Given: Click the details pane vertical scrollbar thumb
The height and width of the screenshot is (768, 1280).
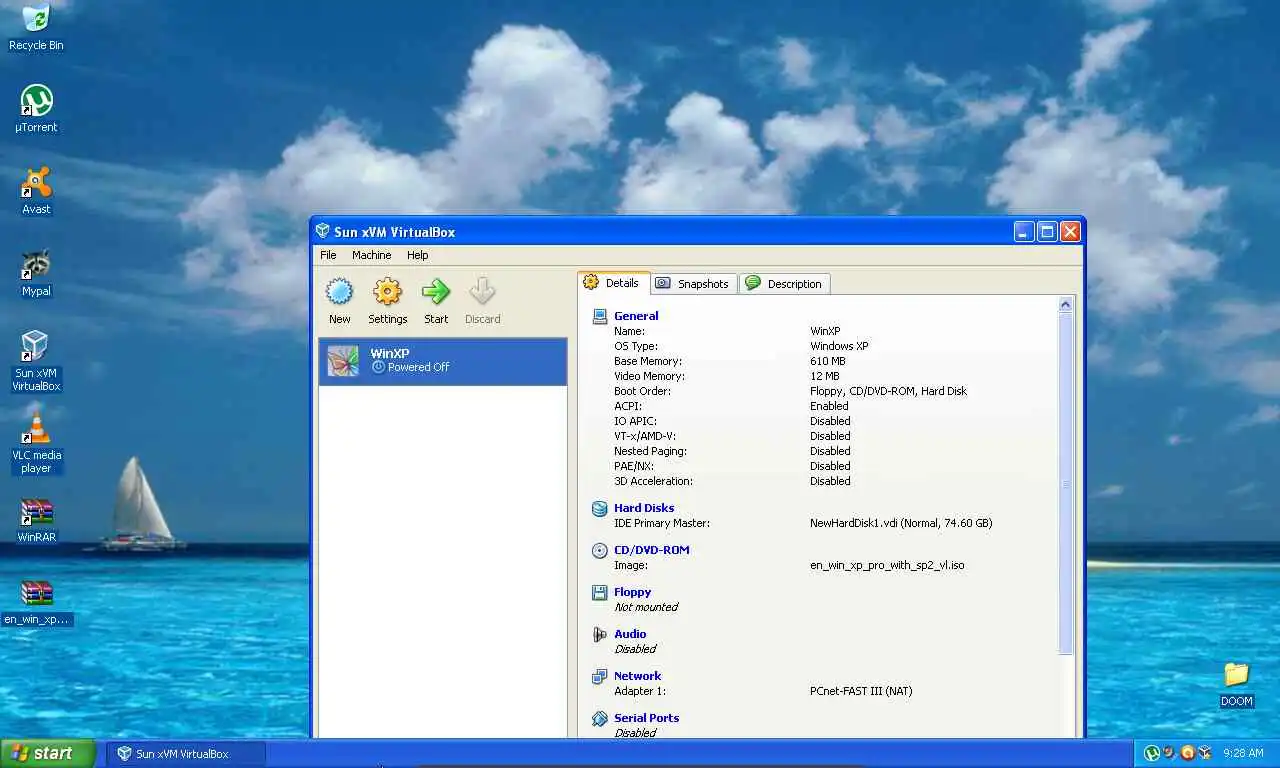Looking at the screenshot, I should tap(1065, 484).
